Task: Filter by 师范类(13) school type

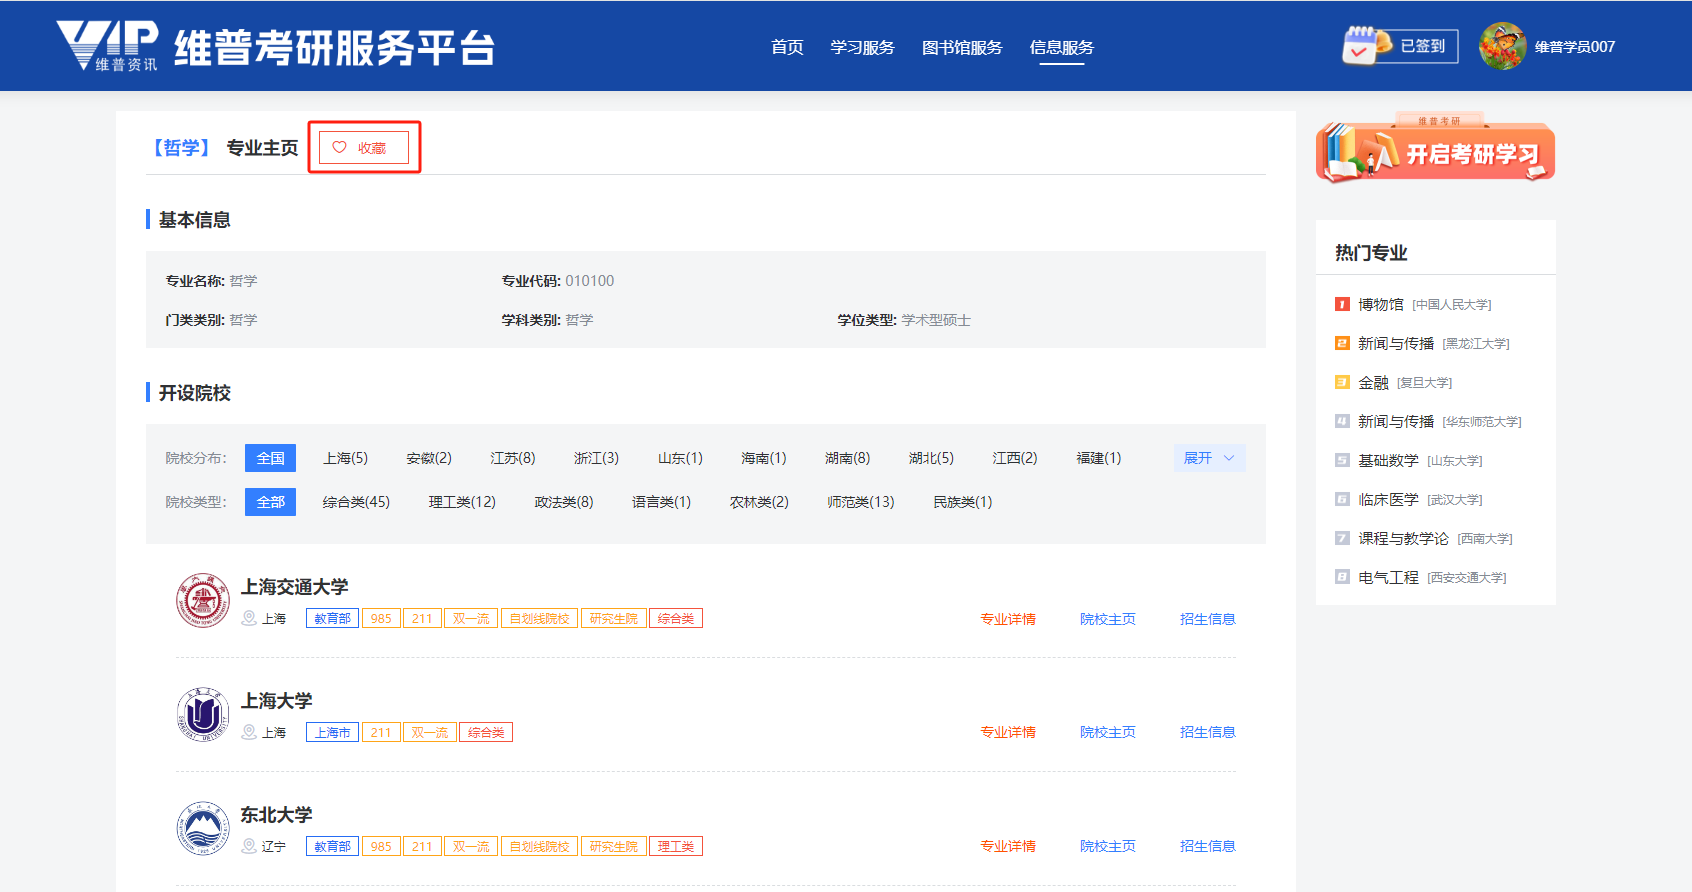Action: (x=861, y=502)
